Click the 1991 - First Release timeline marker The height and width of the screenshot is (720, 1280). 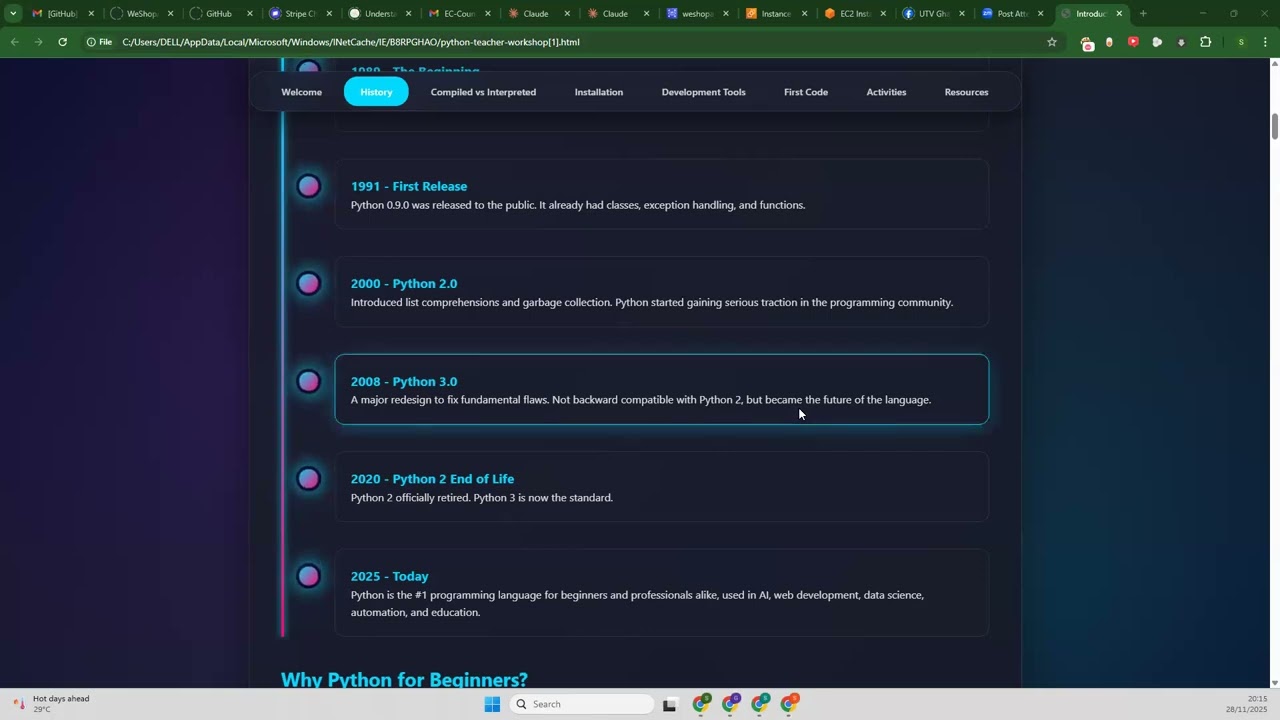(x=309, y=186)
